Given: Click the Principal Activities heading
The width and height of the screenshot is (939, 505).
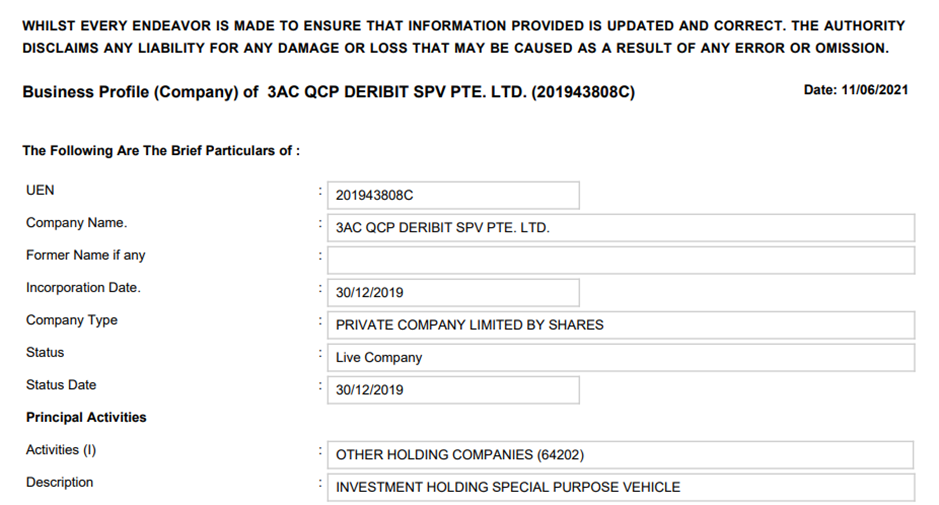Looking at the screenshot, I should click(86, 417).
